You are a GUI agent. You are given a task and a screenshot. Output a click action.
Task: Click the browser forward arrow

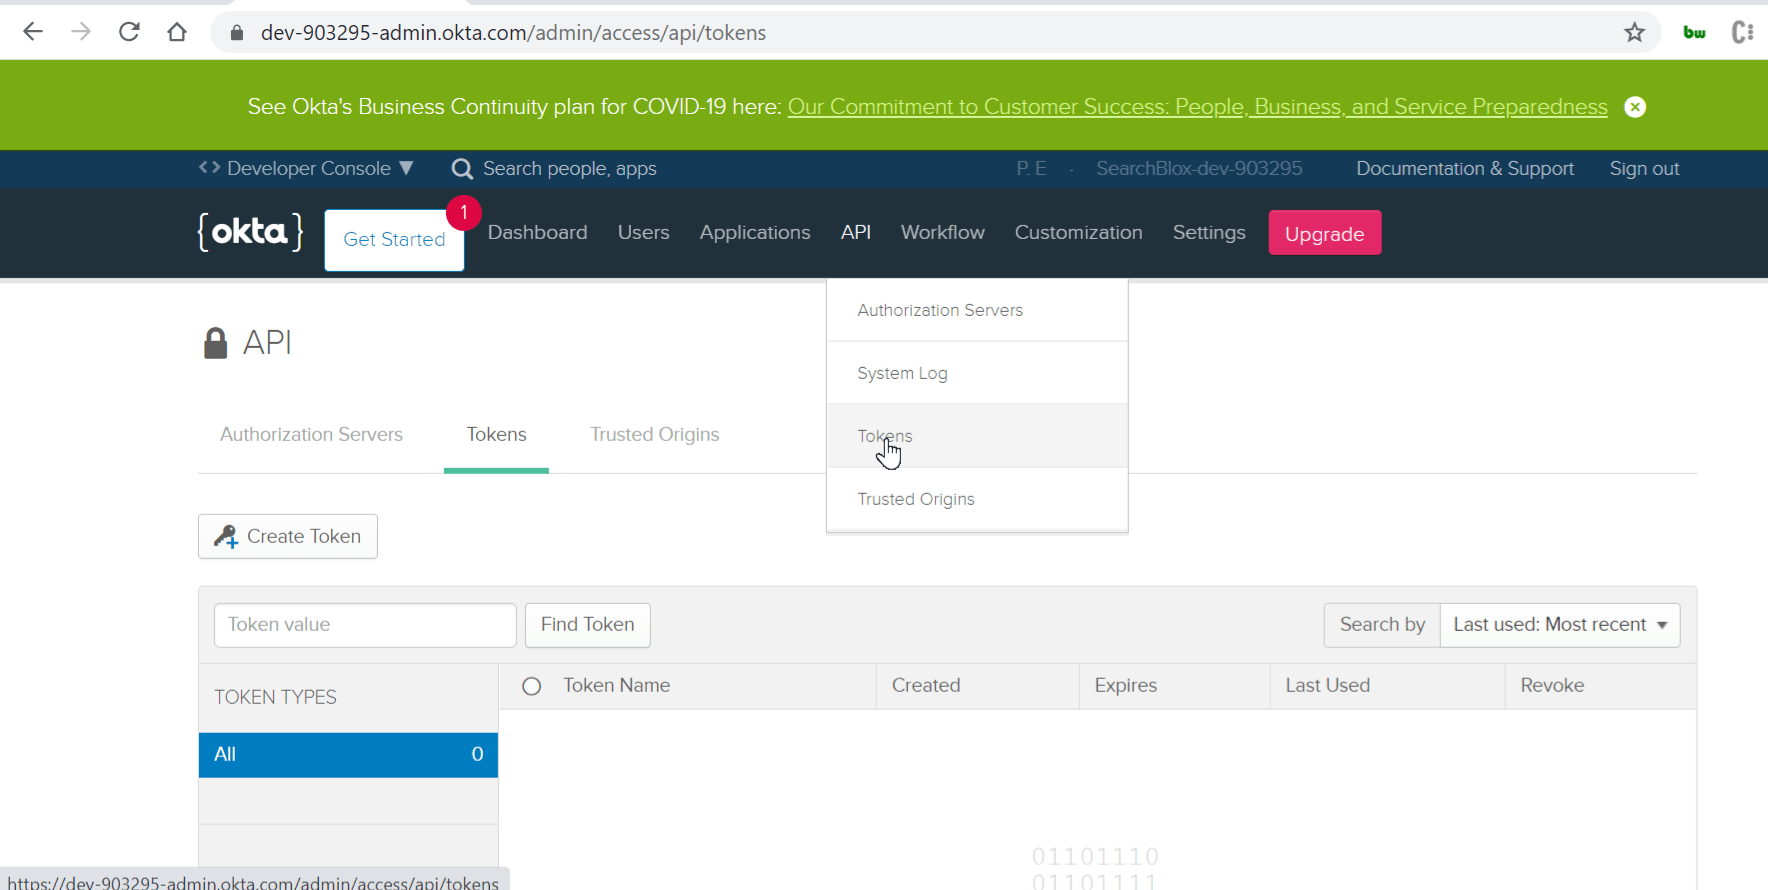pyautogui.click(x=81, y=32)
